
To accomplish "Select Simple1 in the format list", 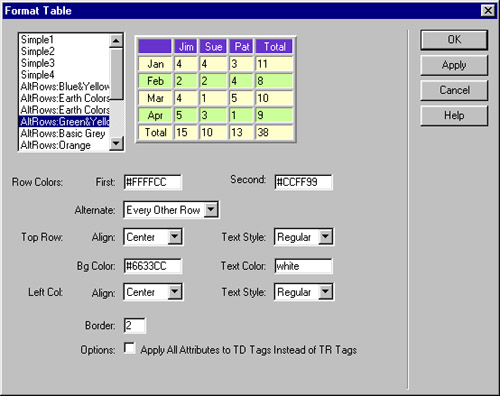I will [64, 40].
